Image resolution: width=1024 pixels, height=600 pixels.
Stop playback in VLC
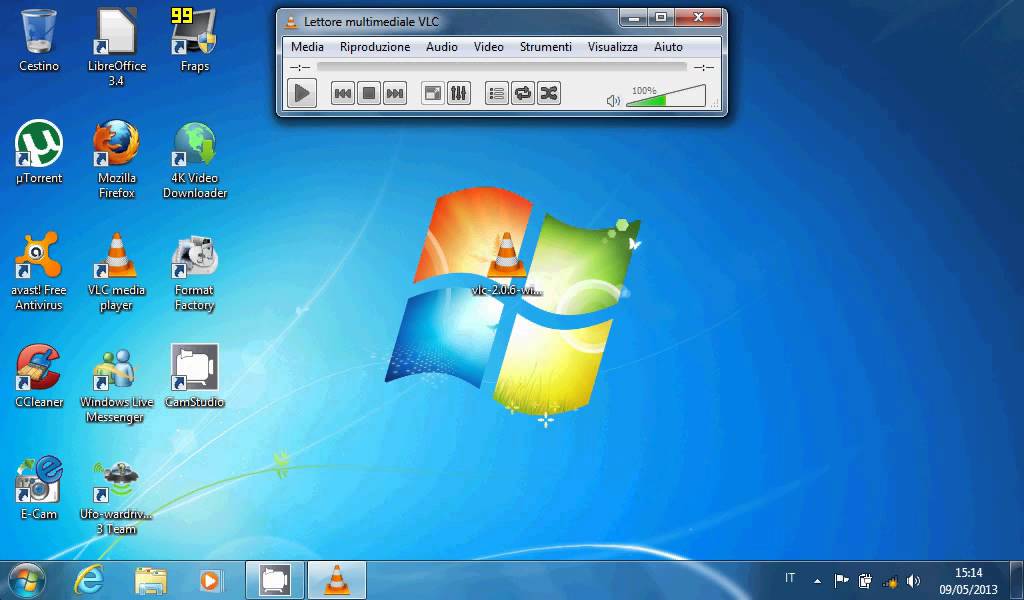368,93
